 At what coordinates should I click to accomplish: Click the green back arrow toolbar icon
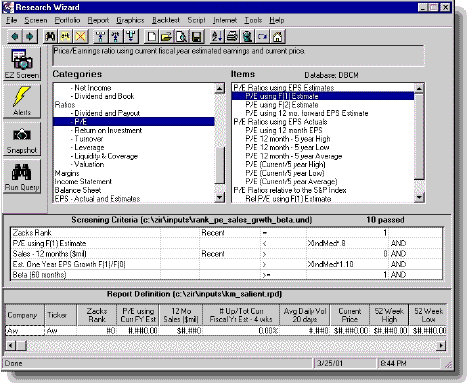coord(14,36)
